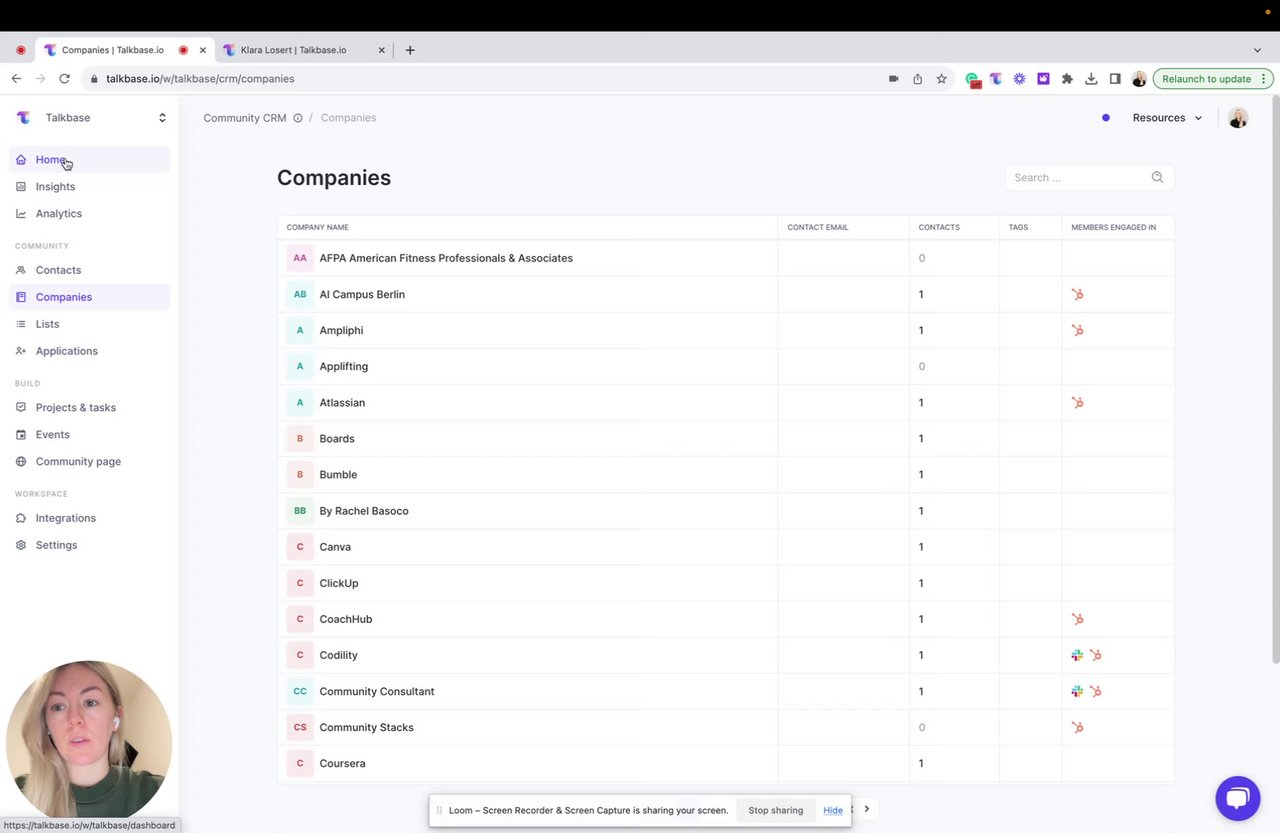The image size is (1280, 833).
Task: Open the Canva company row
Action: [x=725, y=547]
